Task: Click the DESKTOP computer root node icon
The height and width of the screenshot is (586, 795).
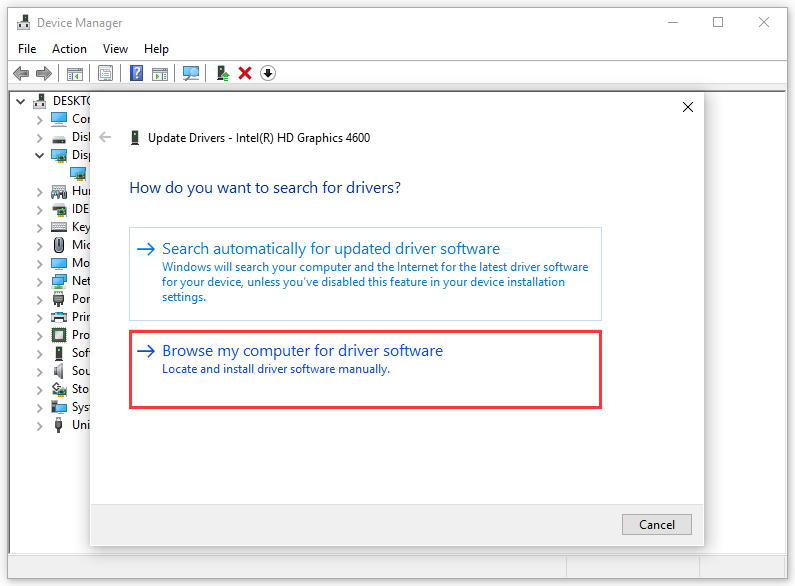Action: (x=40, y=101)
